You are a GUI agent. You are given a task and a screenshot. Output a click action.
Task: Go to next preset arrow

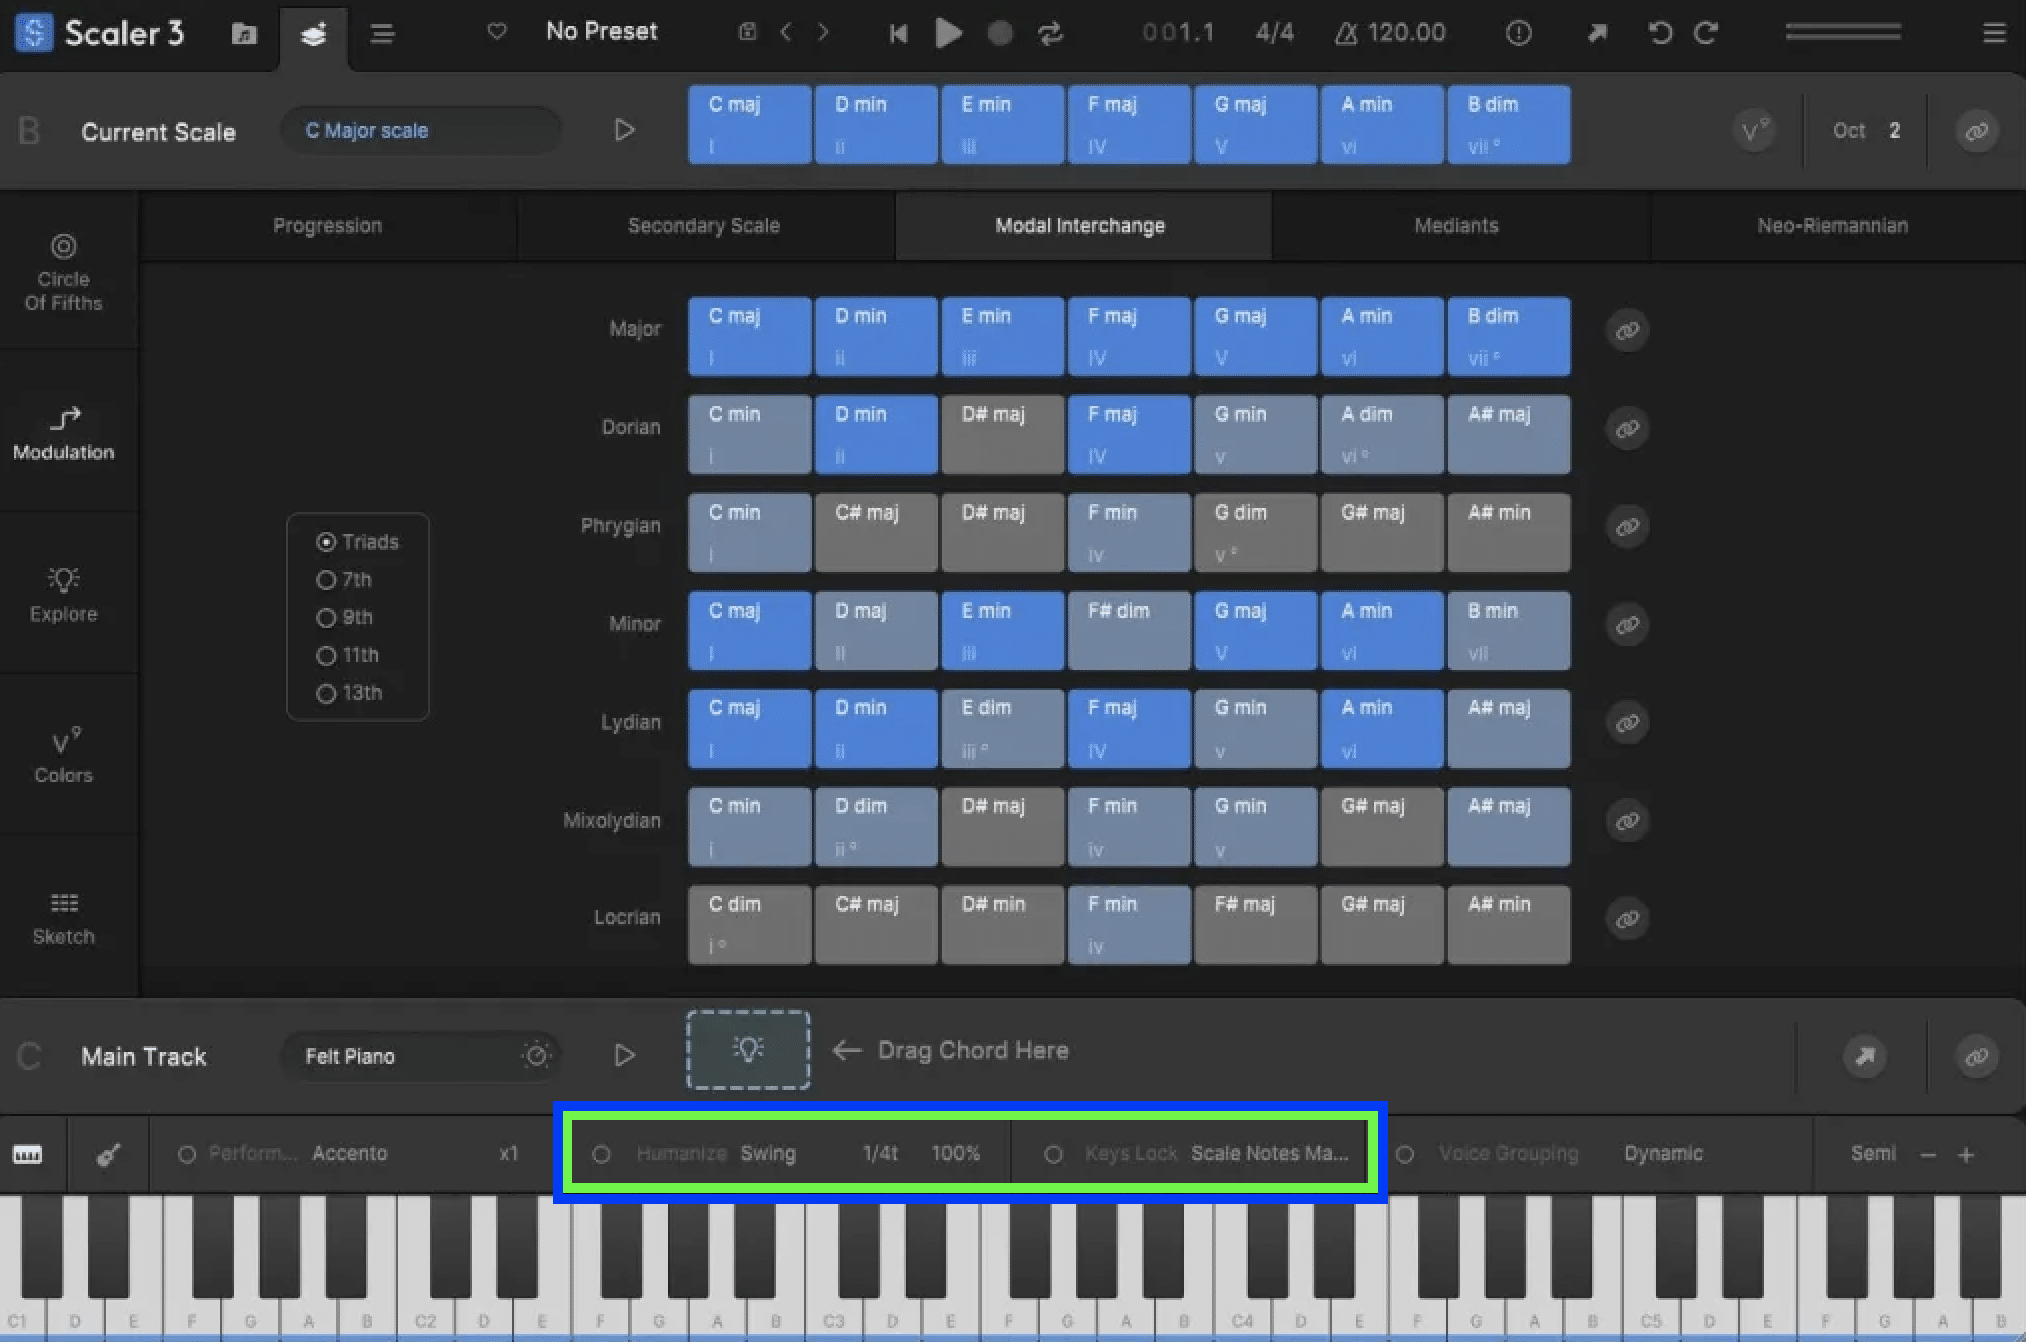(x=823, y=32)
